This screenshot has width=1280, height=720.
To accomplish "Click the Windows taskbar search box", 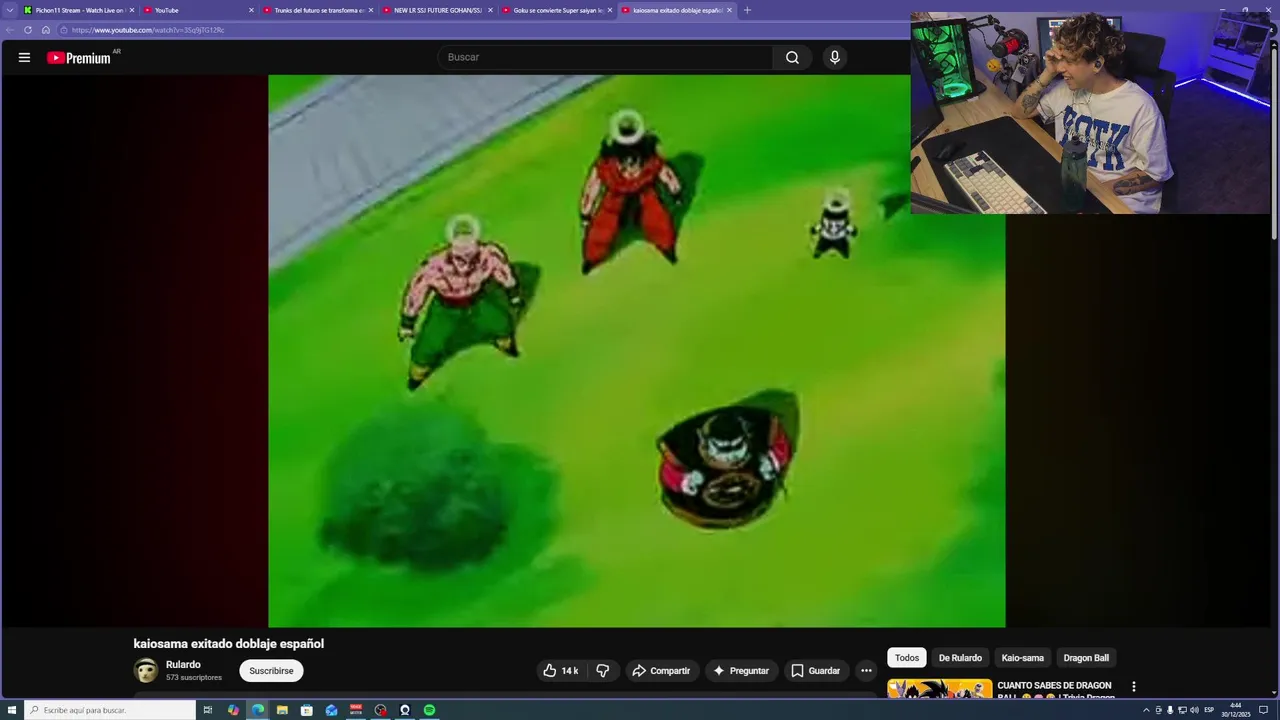I will pyautogui.click(x=110, y=710).
